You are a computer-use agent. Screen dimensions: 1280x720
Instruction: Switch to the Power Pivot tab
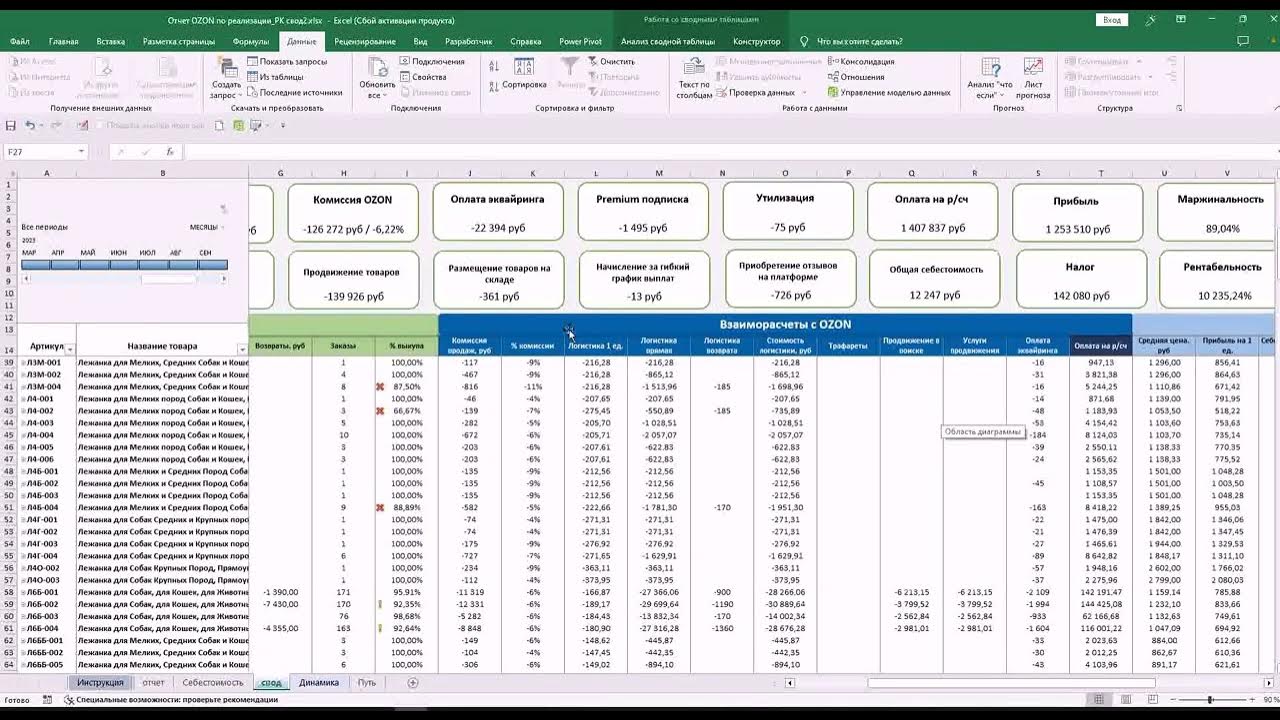[580, 42]
